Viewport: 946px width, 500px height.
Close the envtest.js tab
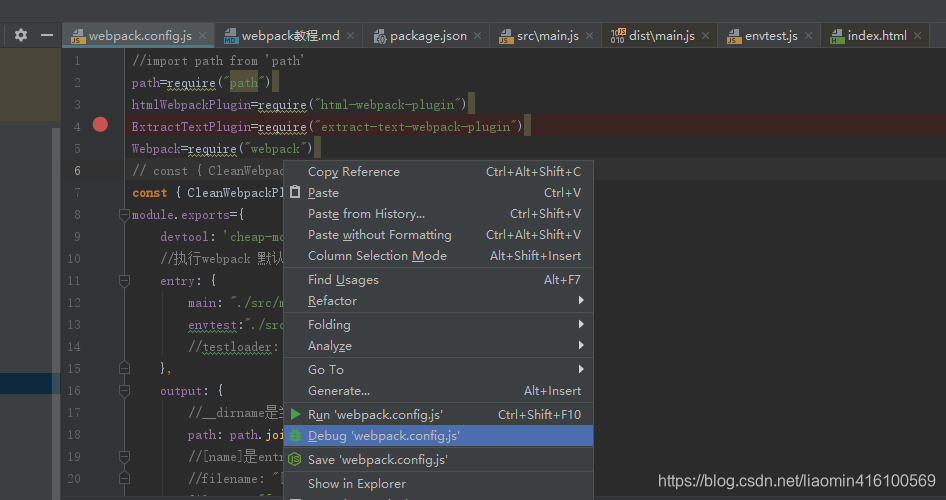808,36
